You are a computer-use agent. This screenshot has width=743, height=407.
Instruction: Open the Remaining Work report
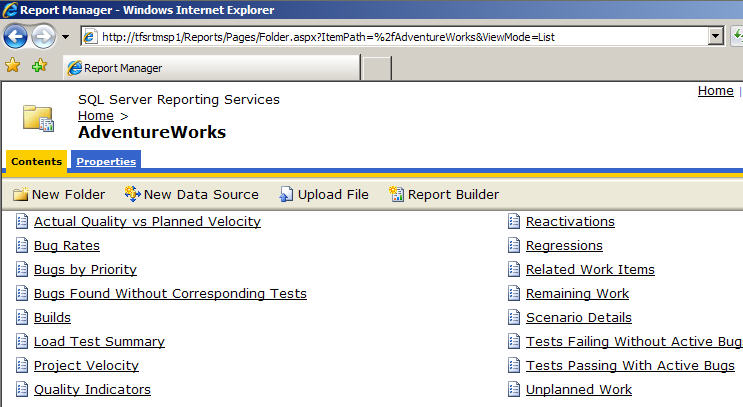(577, 293)
